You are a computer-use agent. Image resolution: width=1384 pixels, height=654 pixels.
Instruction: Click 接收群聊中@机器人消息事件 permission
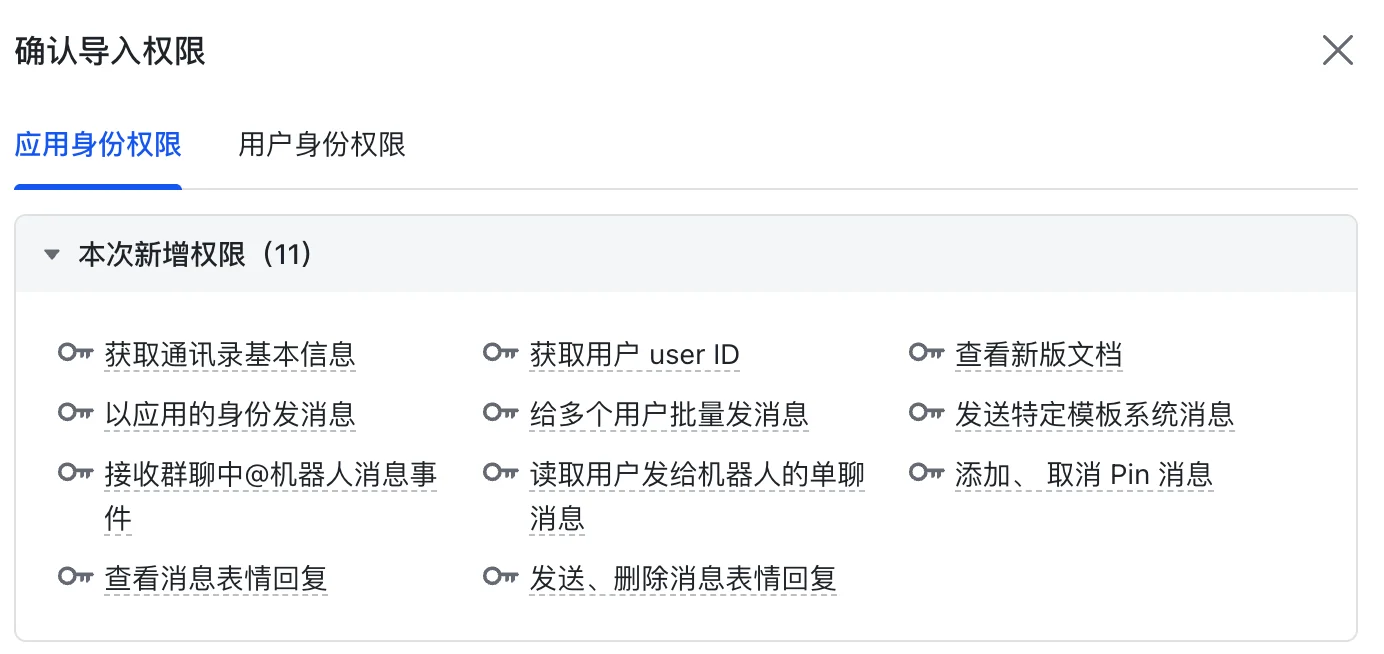[271, 496]
